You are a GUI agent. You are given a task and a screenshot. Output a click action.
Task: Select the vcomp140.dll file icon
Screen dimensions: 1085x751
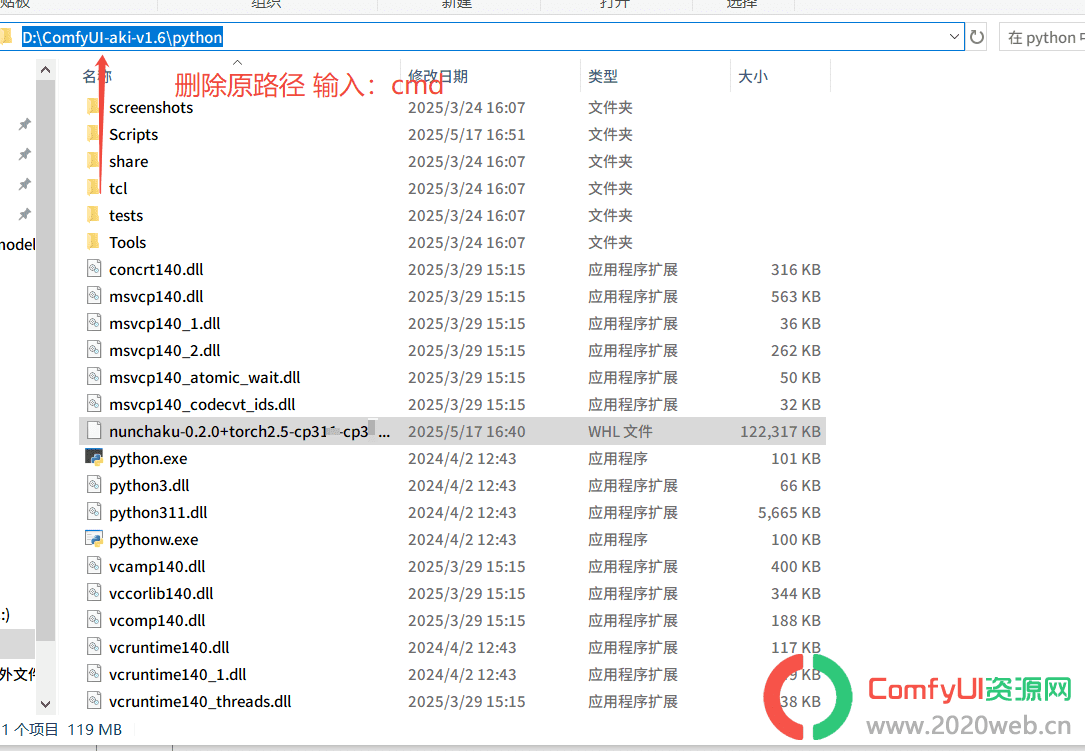pyautogui.click(x=94, y=619)
